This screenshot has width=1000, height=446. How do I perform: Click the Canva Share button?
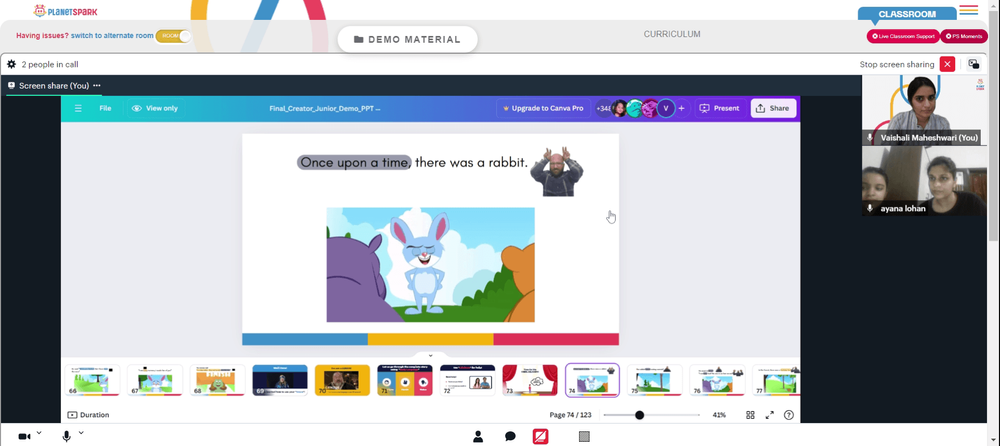pos(773,108)
